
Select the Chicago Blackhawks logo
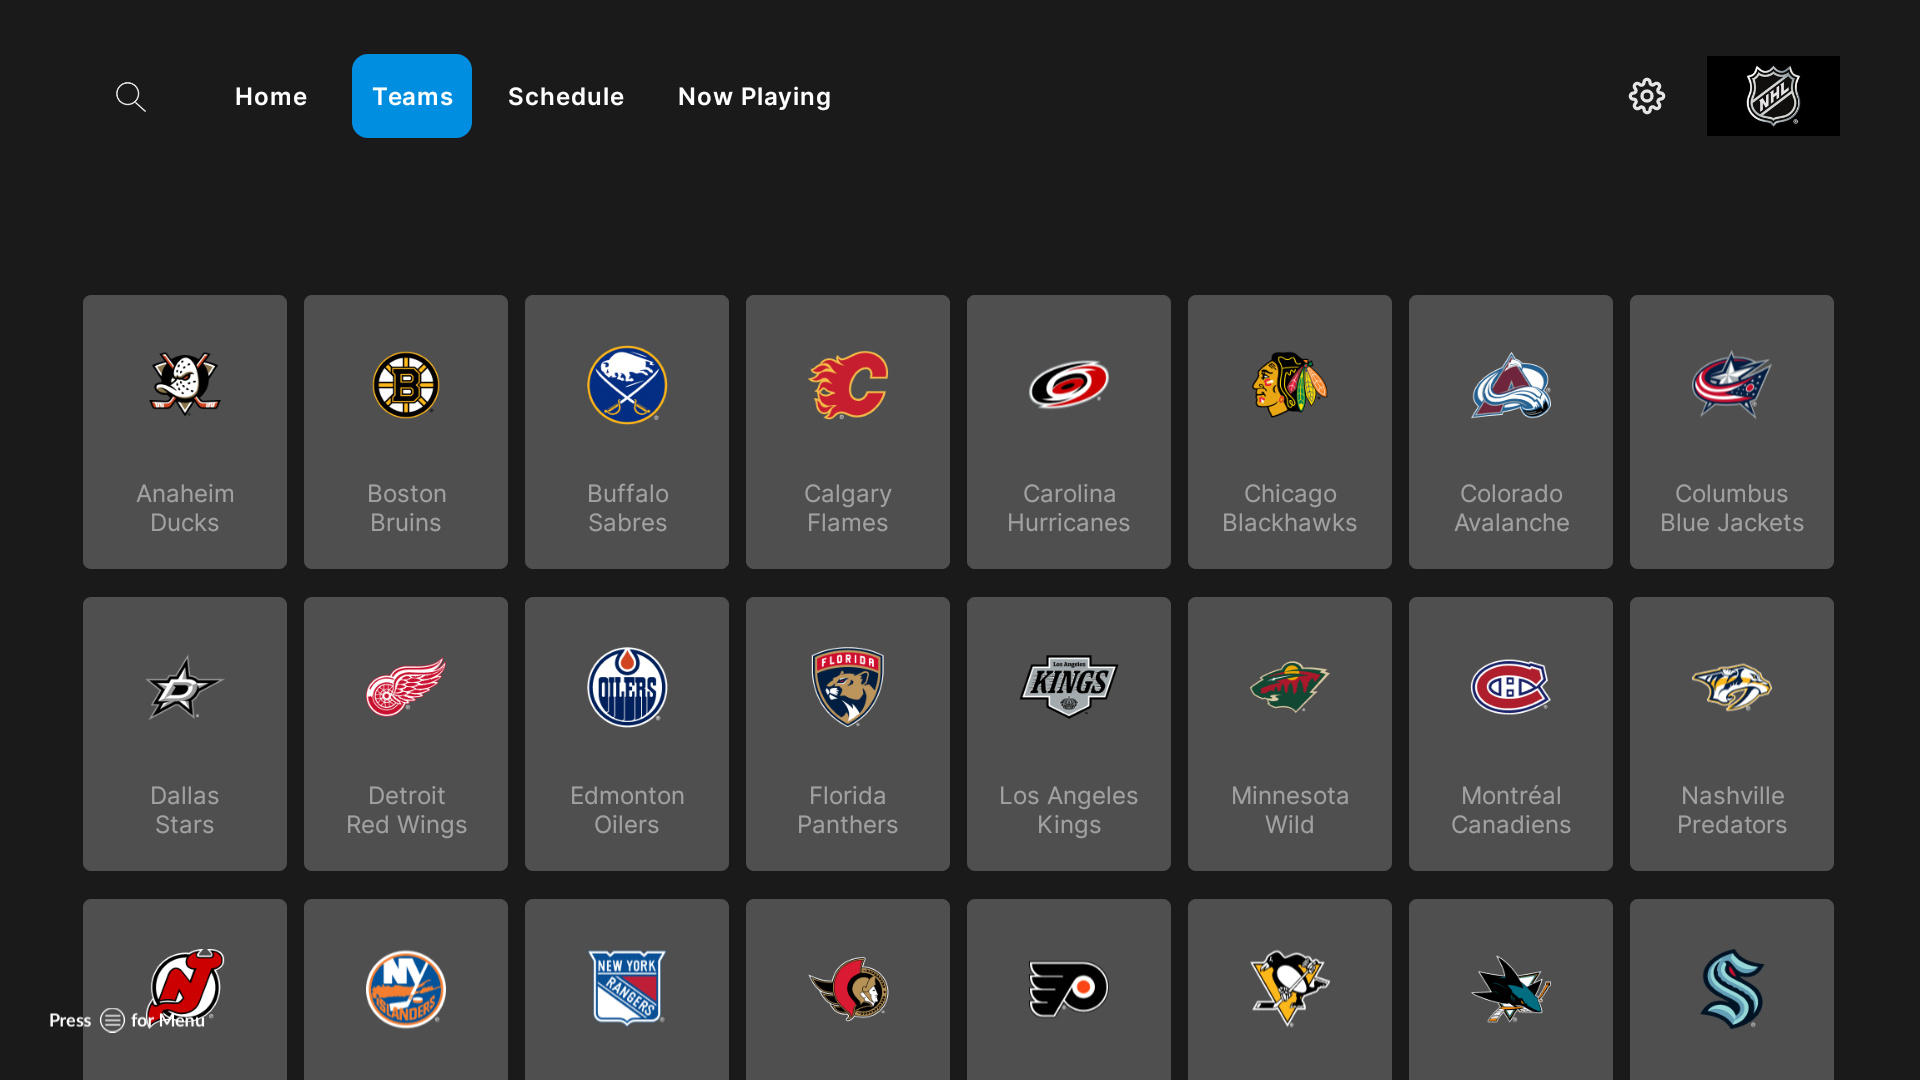point(1289,386)
